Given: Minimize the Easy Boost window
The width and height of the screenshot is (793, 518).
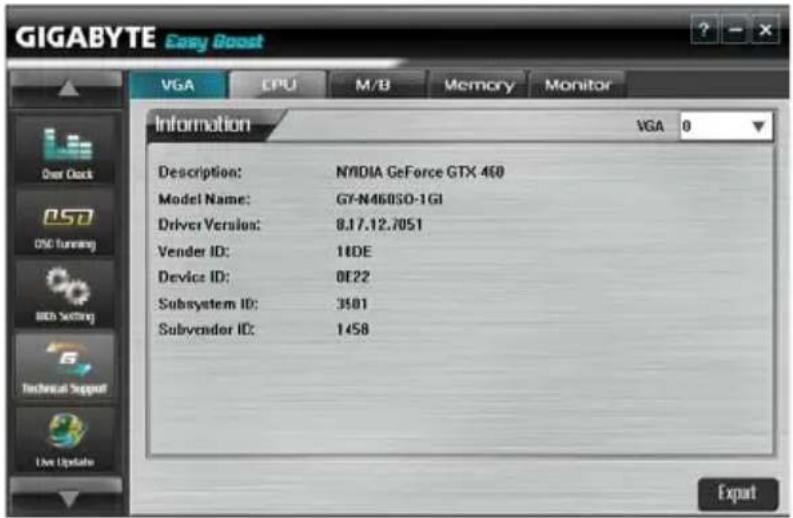Looking at the screenshot, I should tap(735, 30).
